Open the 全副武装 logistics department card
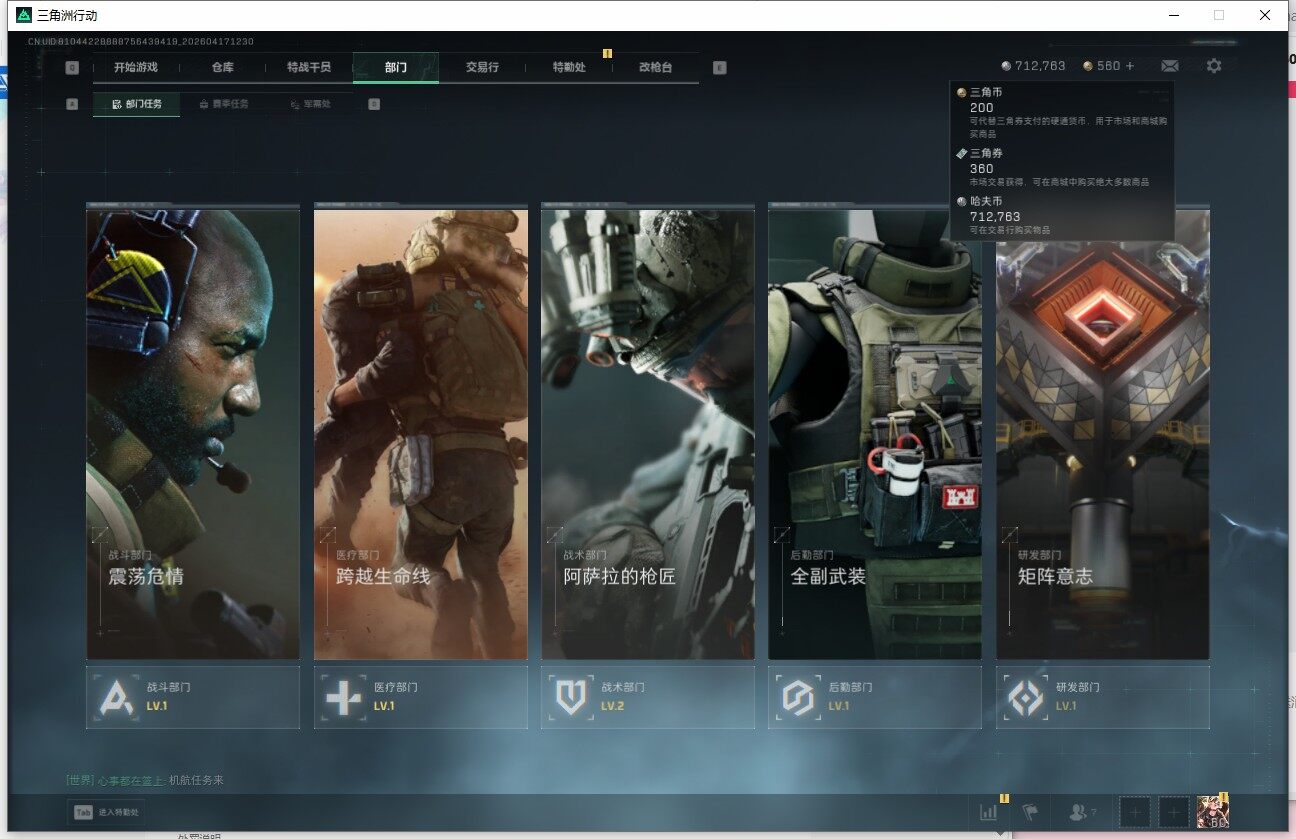This screenshot has height=839, width=1296. pyautogui.click(x=875, y=434)
